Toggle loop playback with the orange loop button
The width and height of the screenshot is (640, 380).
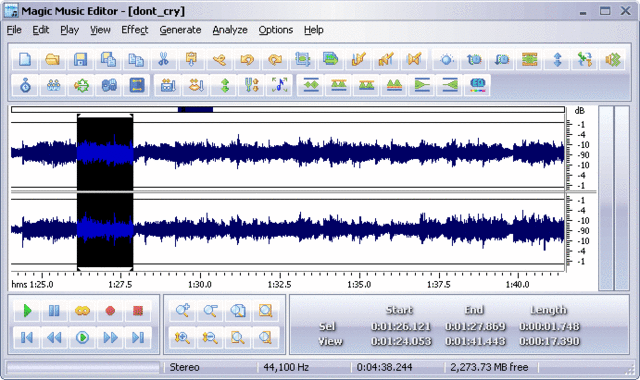coord(82,311)
